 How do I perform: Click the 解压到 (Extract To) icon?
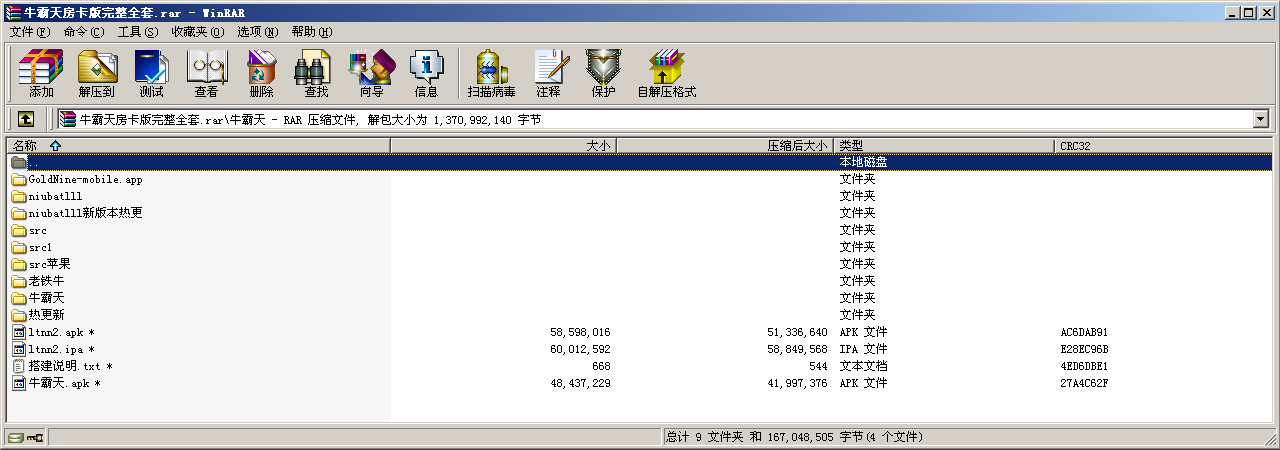click(x=96, y=73)
